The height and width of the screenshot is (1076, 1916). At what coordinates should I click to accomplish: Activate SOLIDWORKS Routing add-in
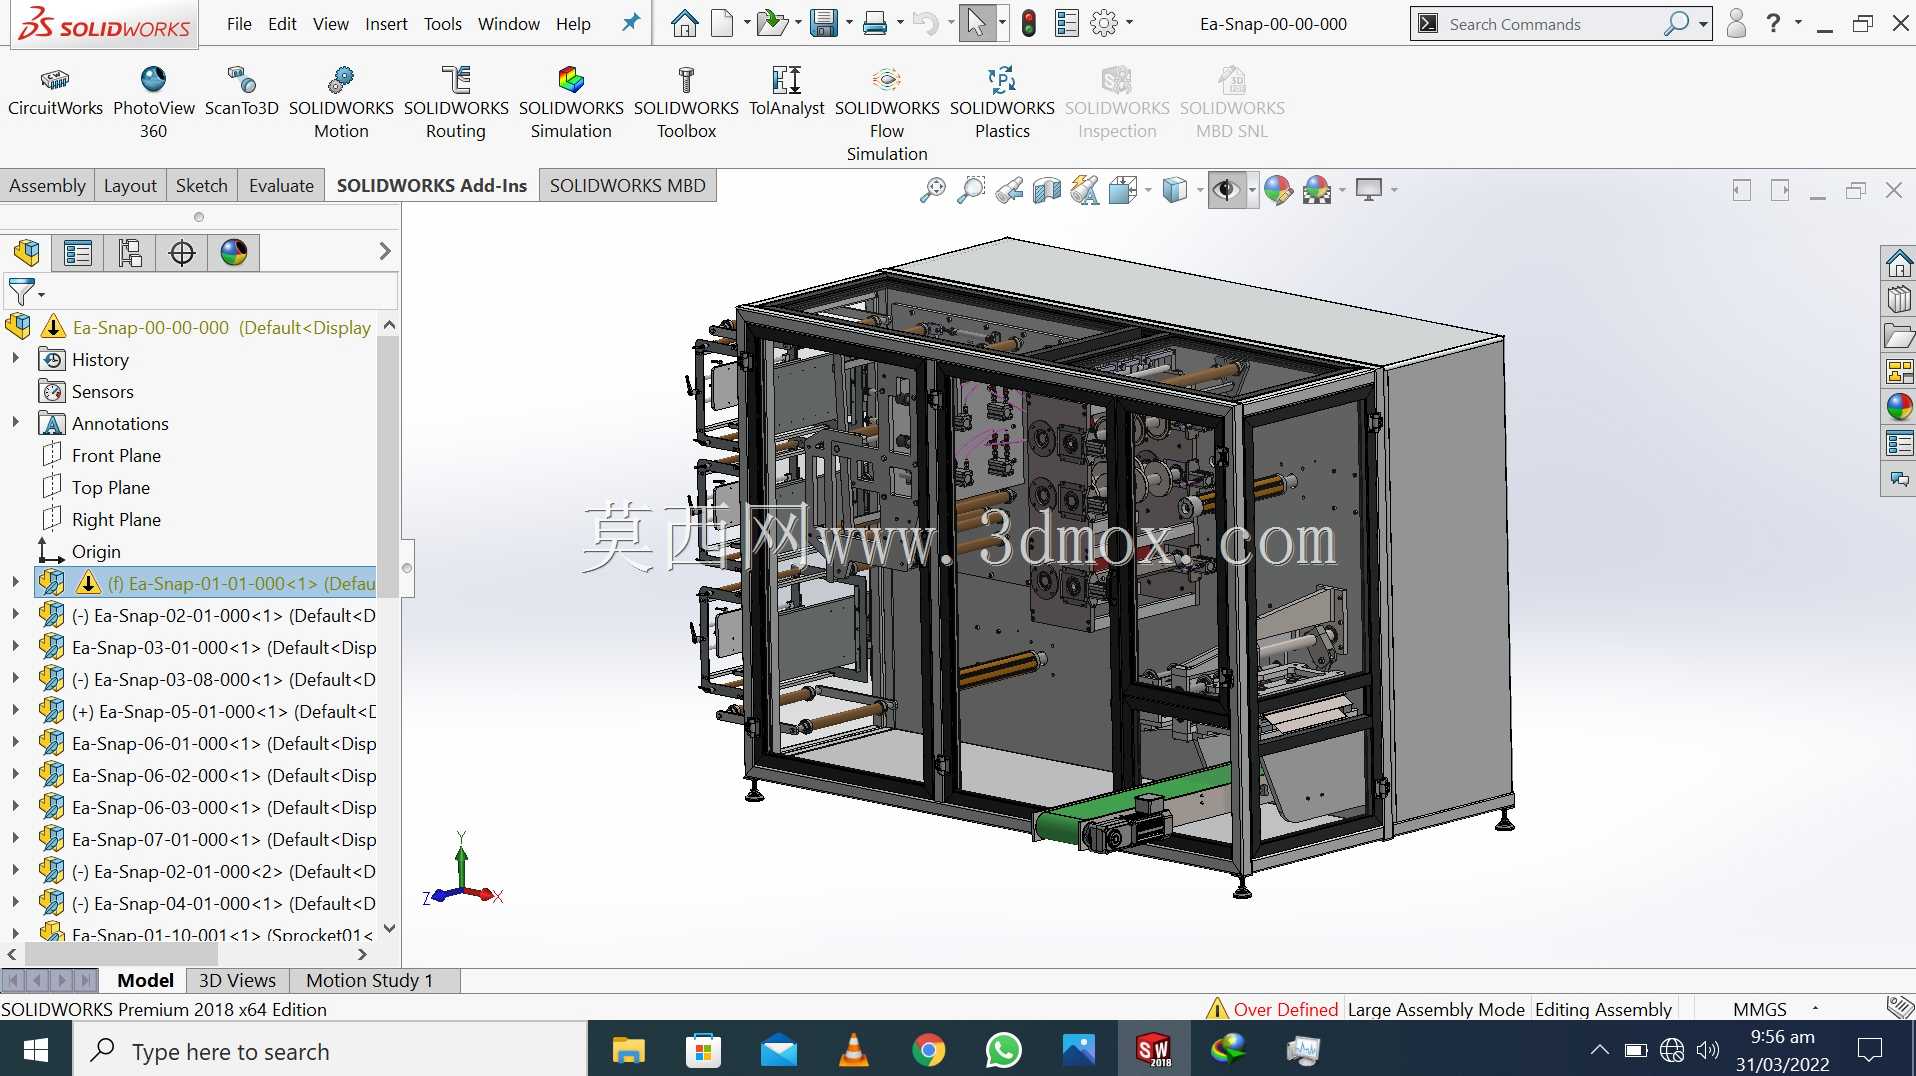[456, 103]
